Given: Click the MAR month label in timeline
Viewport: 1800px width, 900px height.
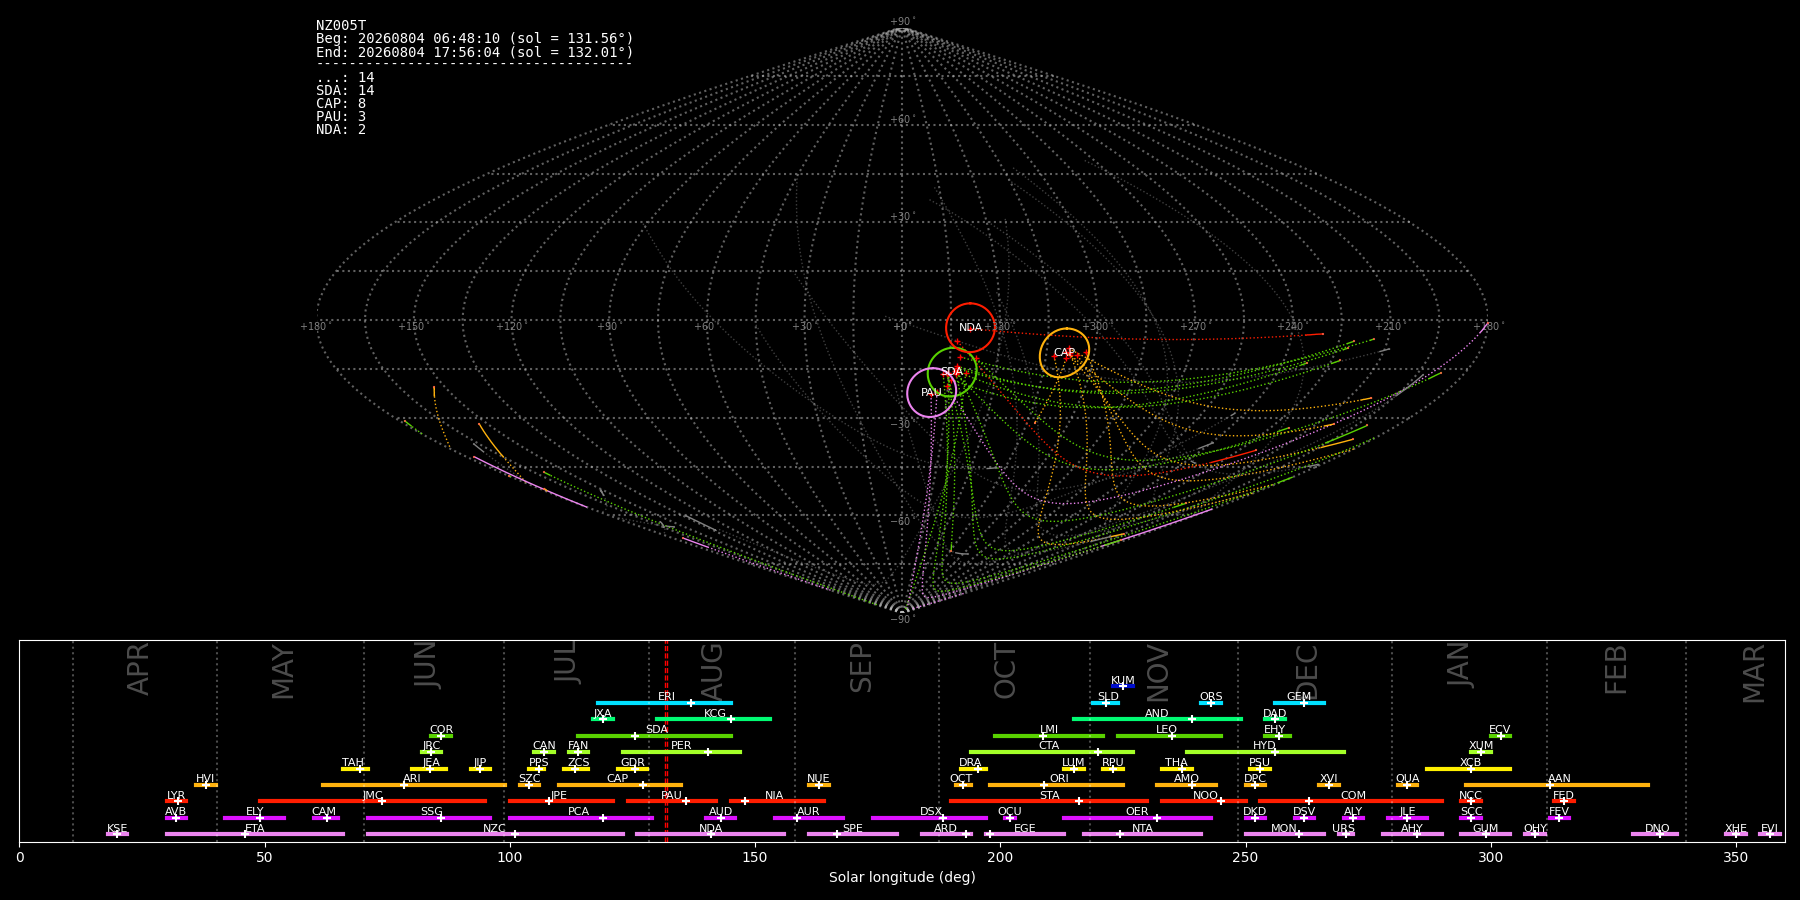Looking at the screenshot, I should [1754, 673].
